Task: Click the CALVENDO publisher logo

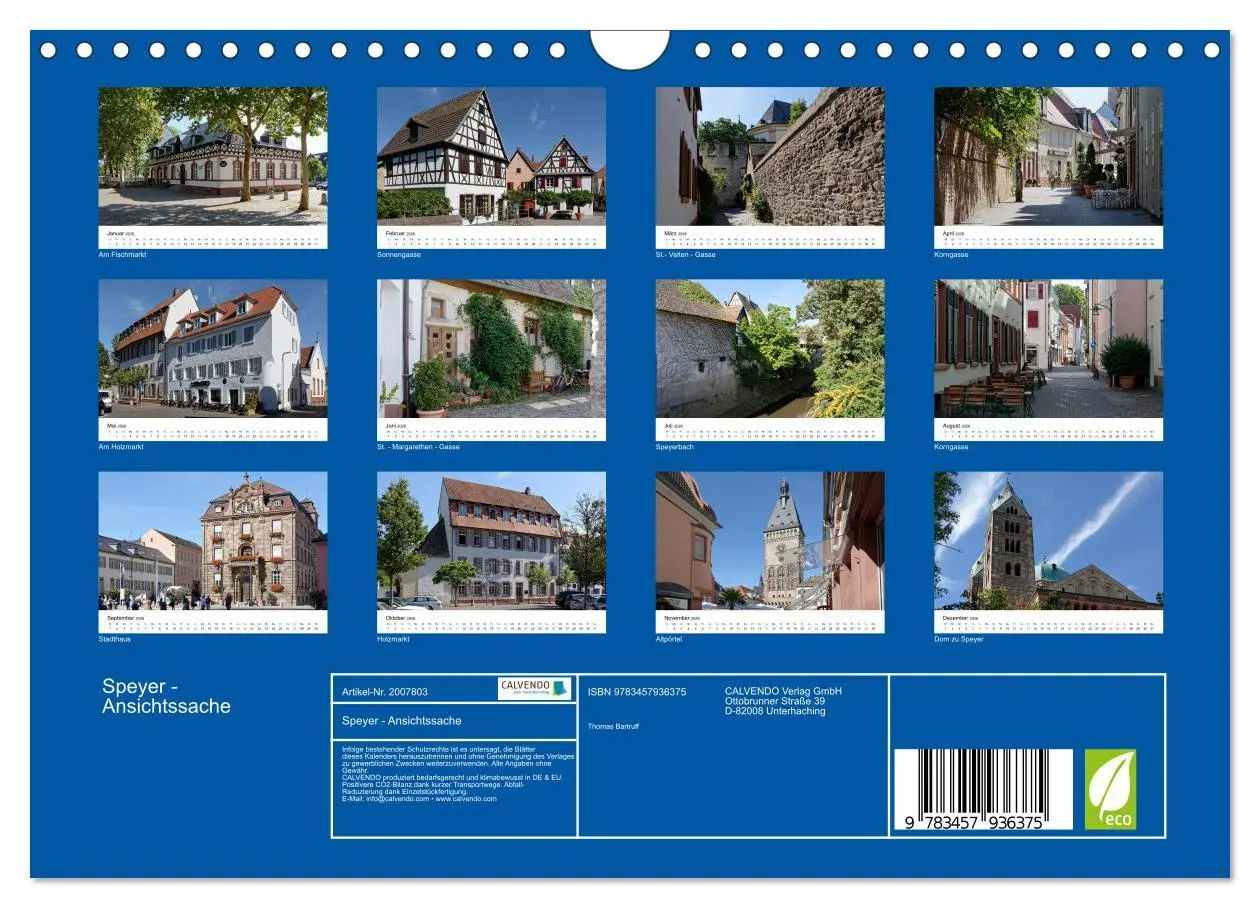Action: coord(527,688)
